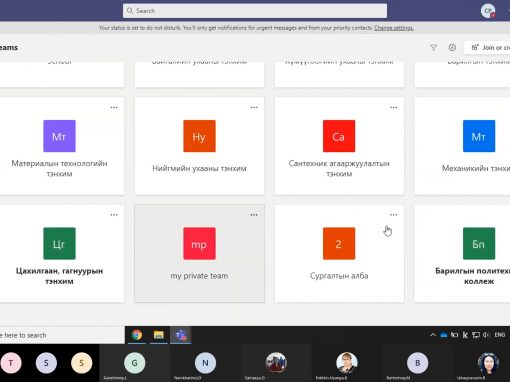Click the volume speaker tray icon

click(x=486, y=335)
